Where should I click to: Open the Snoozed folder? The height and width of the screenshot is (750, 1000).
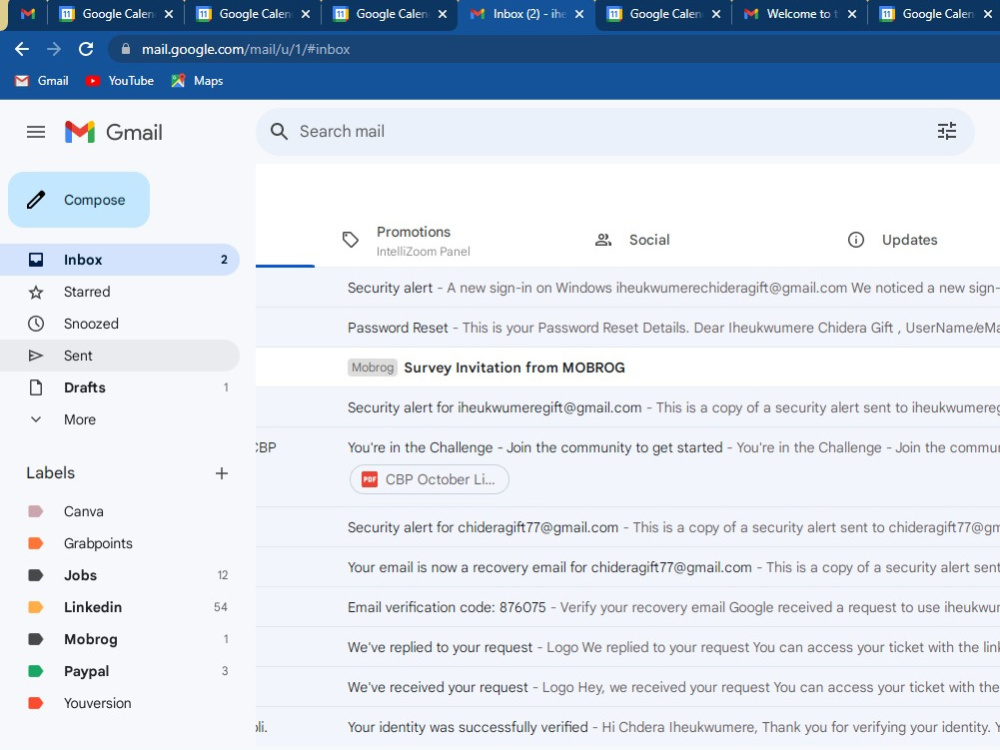click(120, 323)
